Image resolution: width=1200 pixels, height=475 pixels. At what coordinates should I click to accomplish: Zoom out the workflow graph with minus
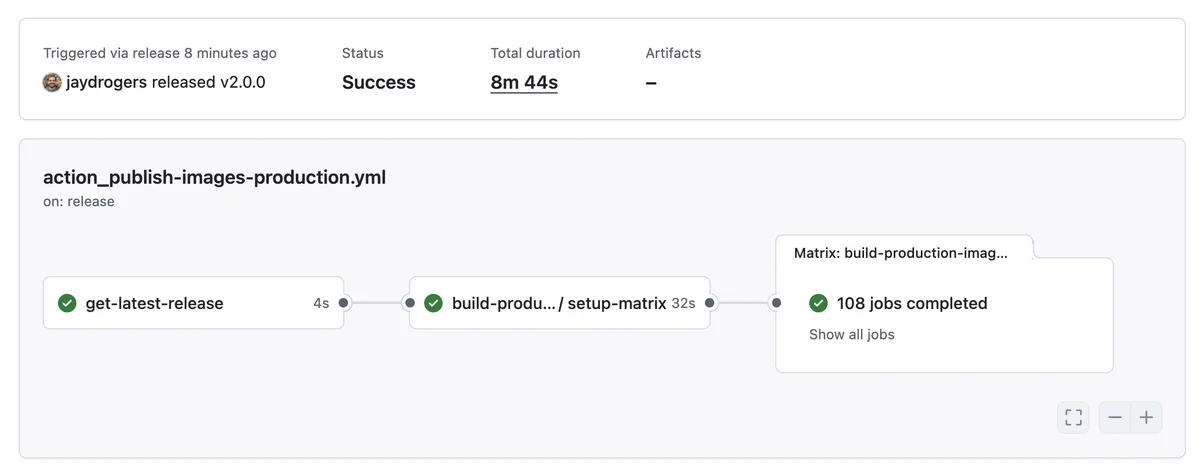pos(1115,417)
